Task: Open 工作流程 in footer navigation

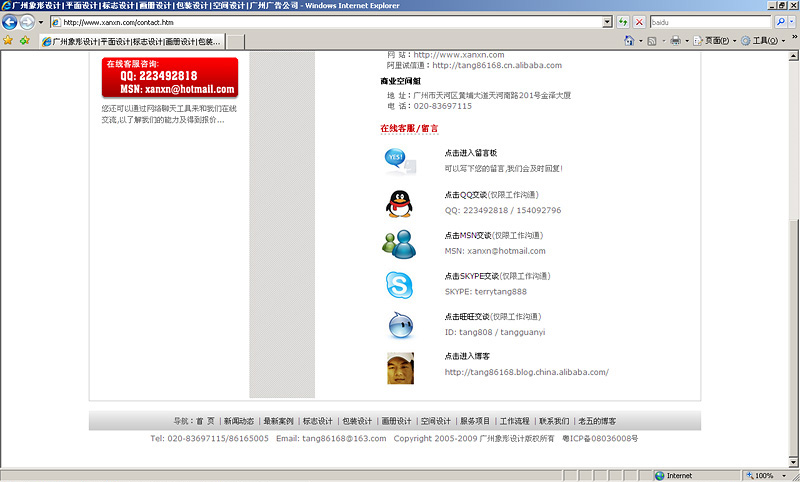Action: tap(514, 421)
